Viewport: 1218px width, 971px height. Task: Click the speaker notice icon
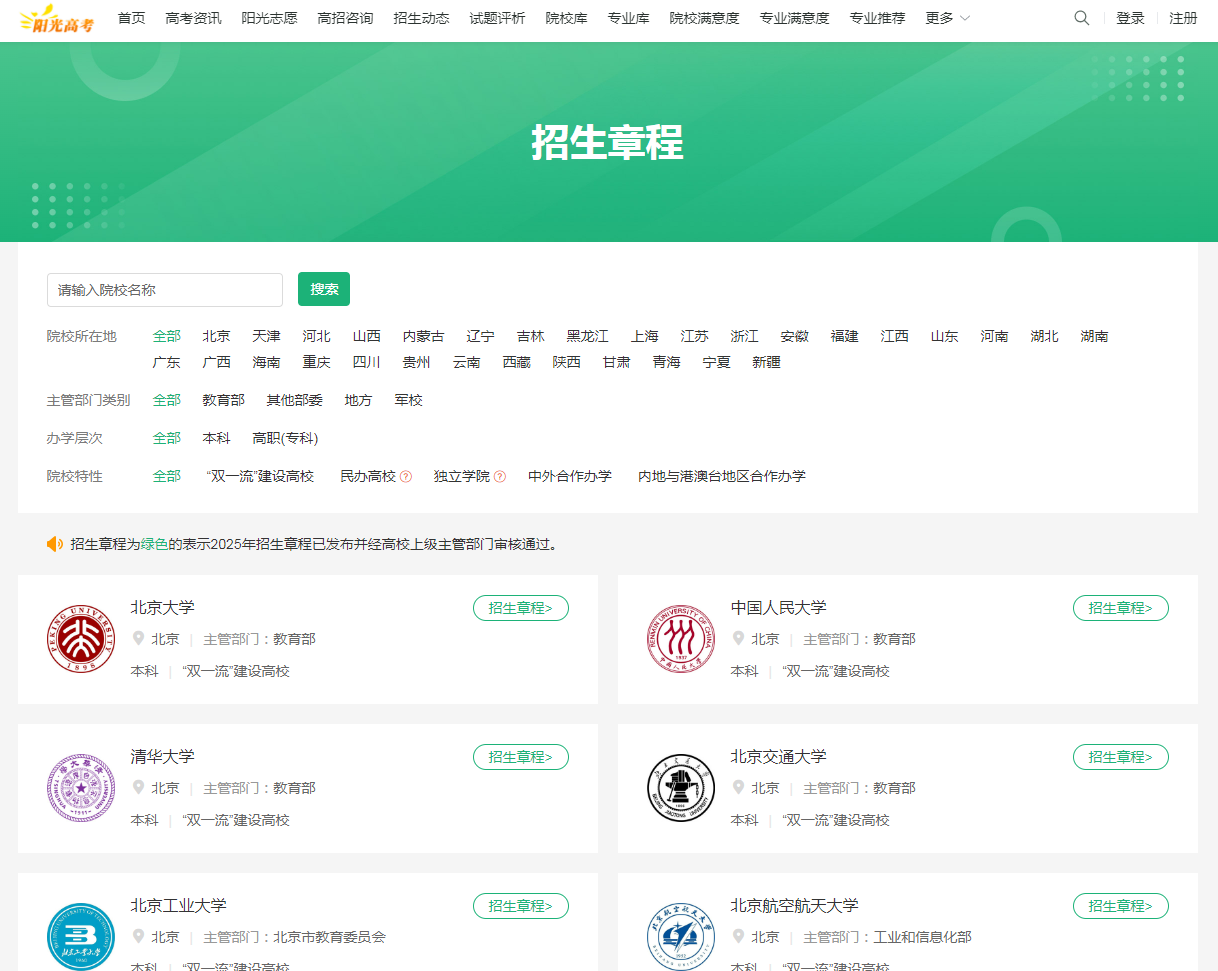tap(55, 544)
